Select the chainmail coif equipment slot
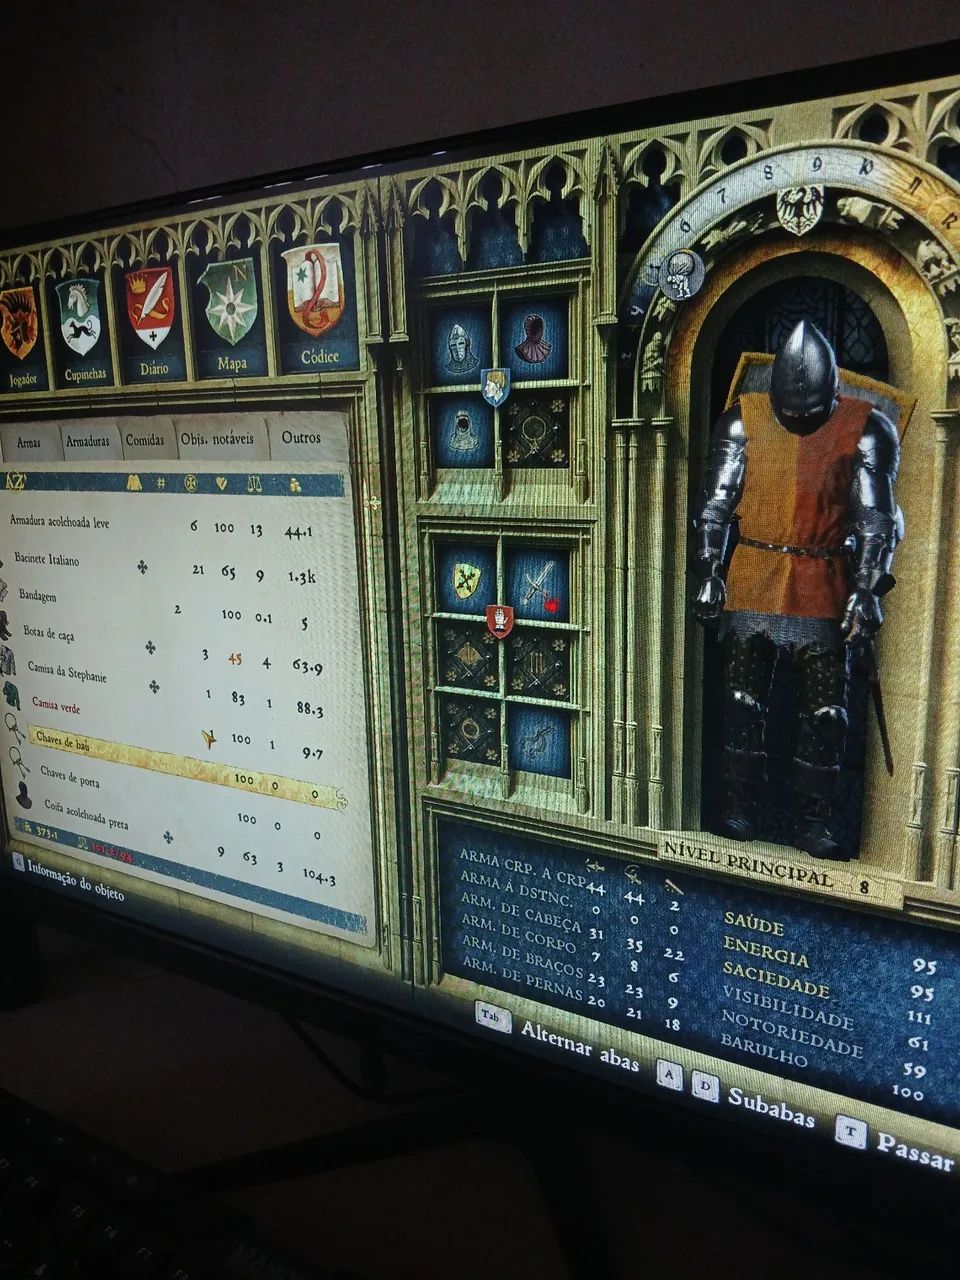 coord(461,431)
